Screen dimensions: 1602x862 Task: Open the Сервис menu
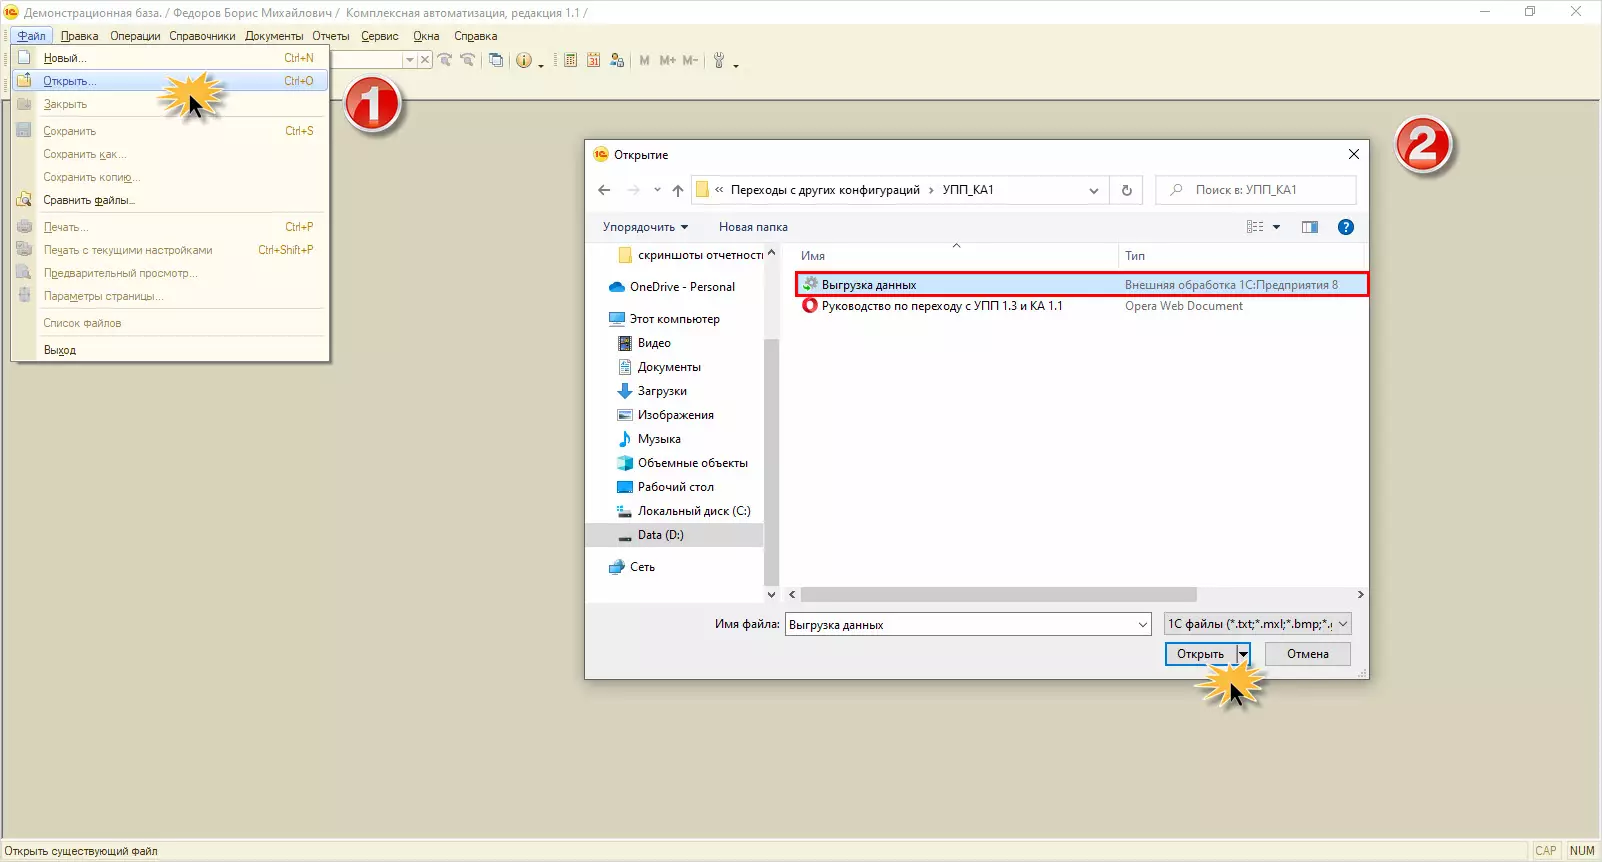pyautogui.click(x=380, y=36)
